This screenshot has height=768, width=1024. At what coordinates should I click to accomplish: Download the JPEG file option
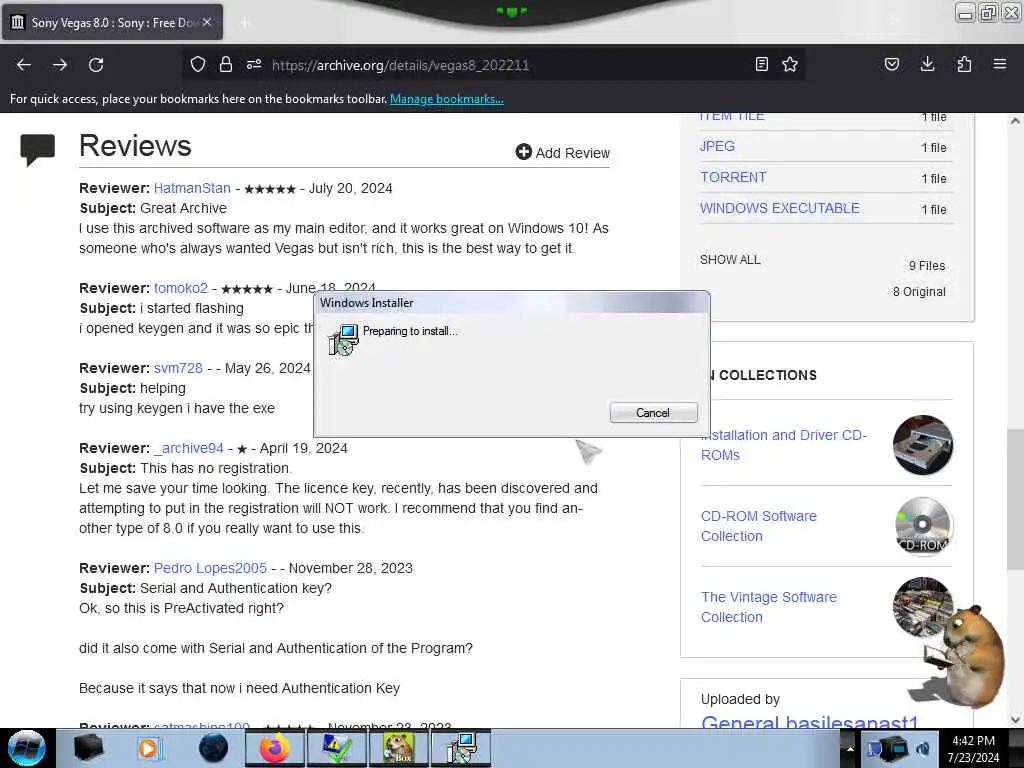click(717, 146)
